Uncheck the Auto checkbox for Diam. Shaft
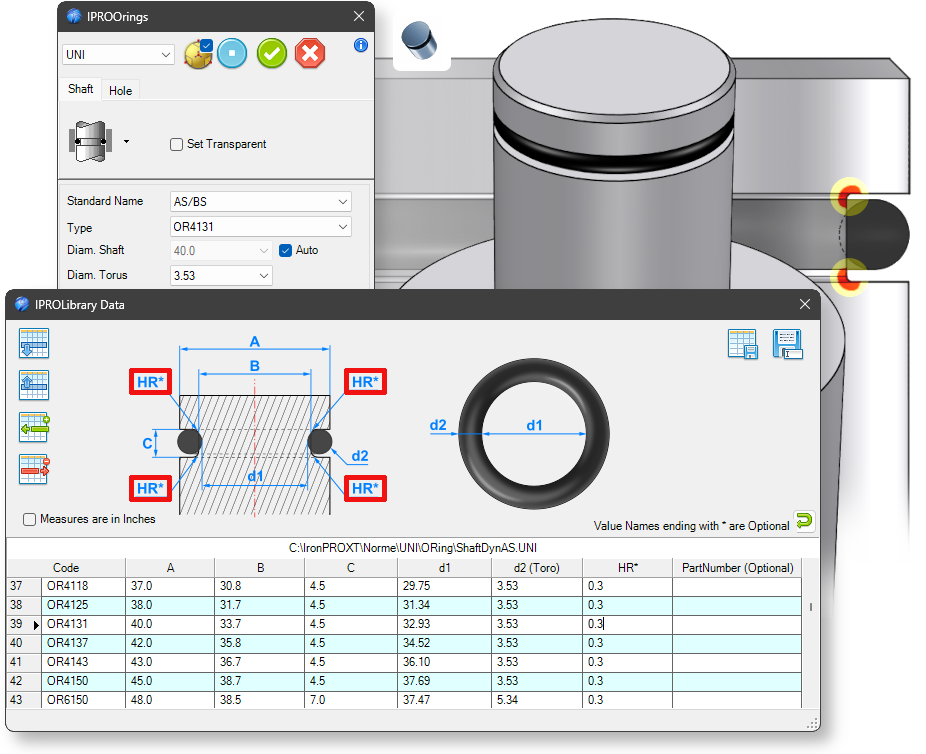The image size is (926, 754). click(285, 250)
